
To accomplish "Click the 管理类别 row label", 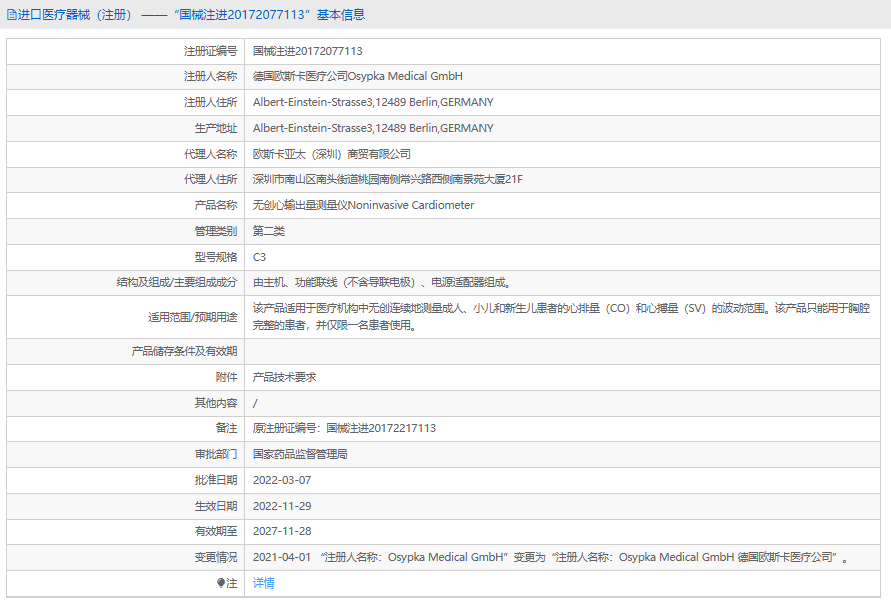I will point(216,231).
